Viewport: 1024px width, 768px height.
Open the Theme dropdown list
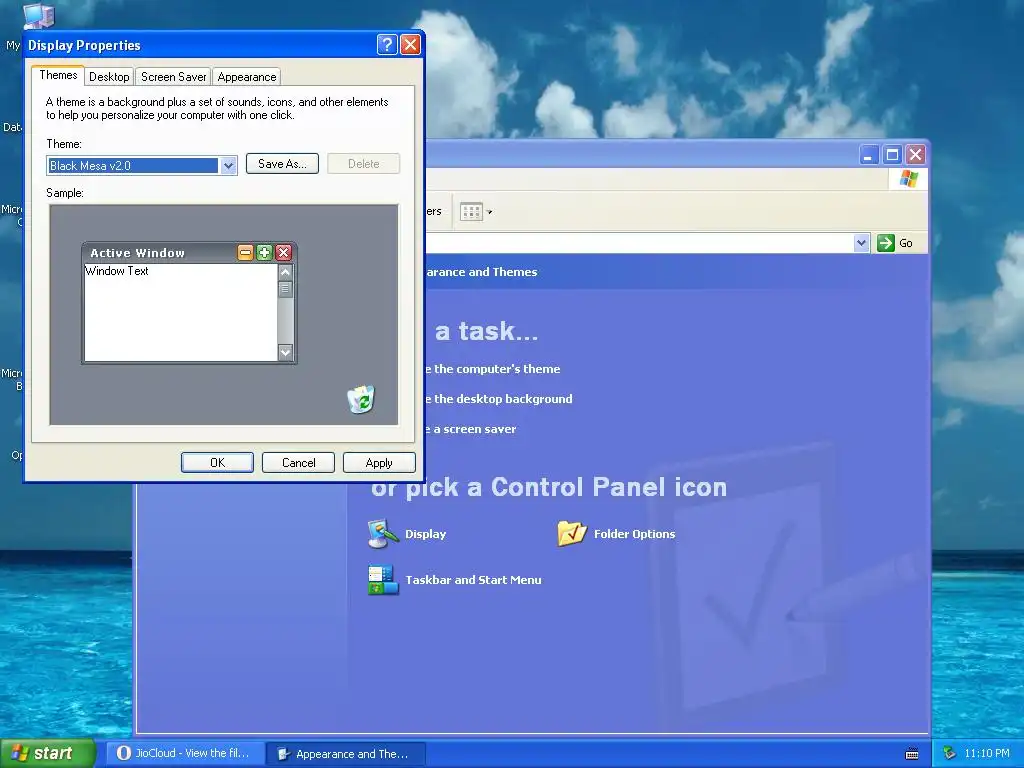[228, 166]
